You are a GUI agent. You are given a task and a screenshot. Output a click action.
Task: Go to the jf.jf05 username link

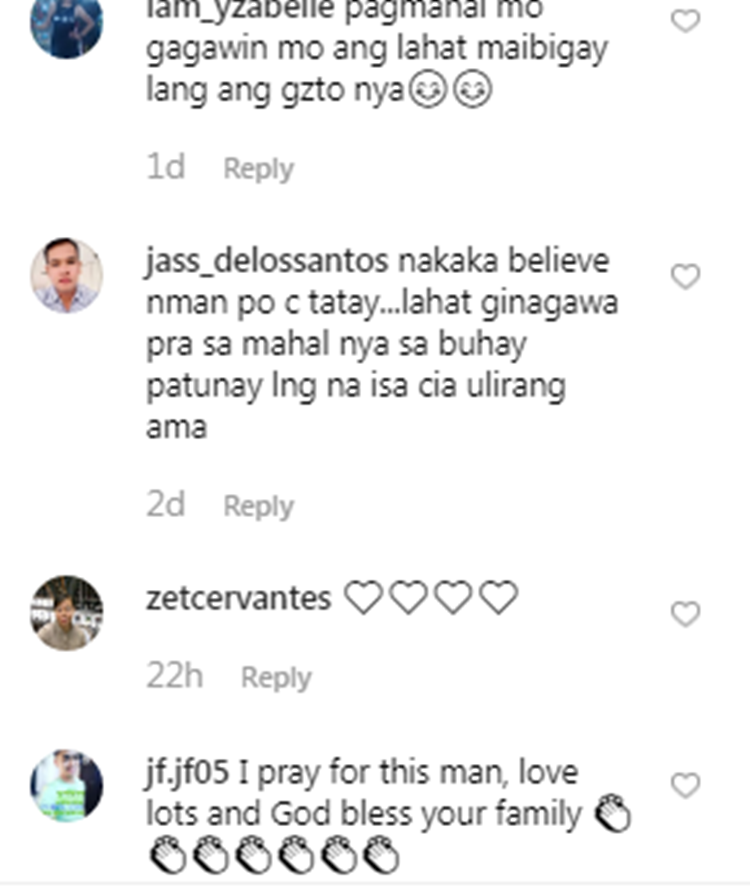click(x=188, y=773)
